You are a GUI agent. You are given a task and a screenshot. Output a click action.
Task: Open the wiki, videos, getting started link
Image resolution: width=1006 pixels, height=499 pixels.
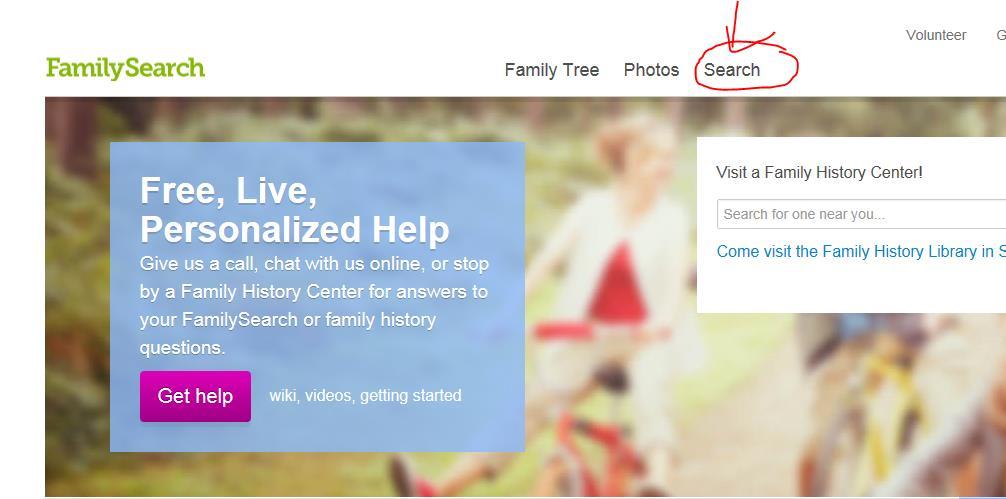click(365, 395)
